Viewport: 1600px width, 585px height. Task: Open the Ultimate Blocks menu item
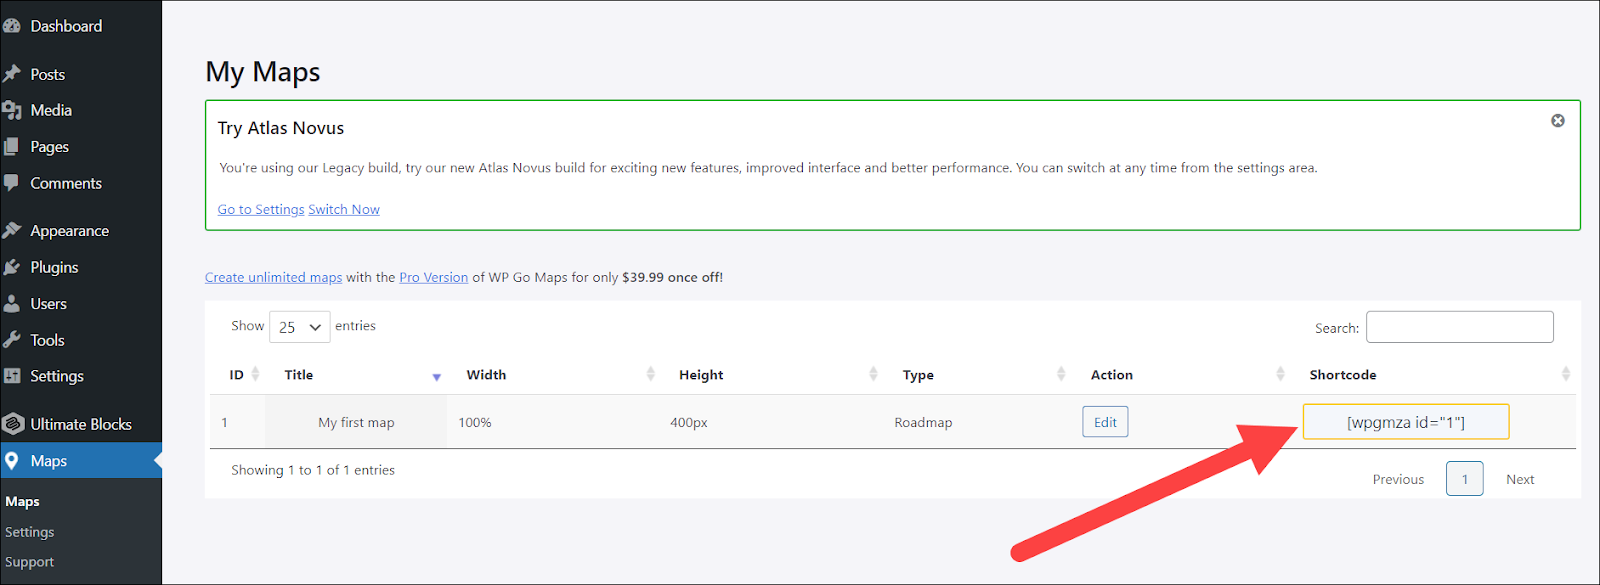click(x=81, y=424)
